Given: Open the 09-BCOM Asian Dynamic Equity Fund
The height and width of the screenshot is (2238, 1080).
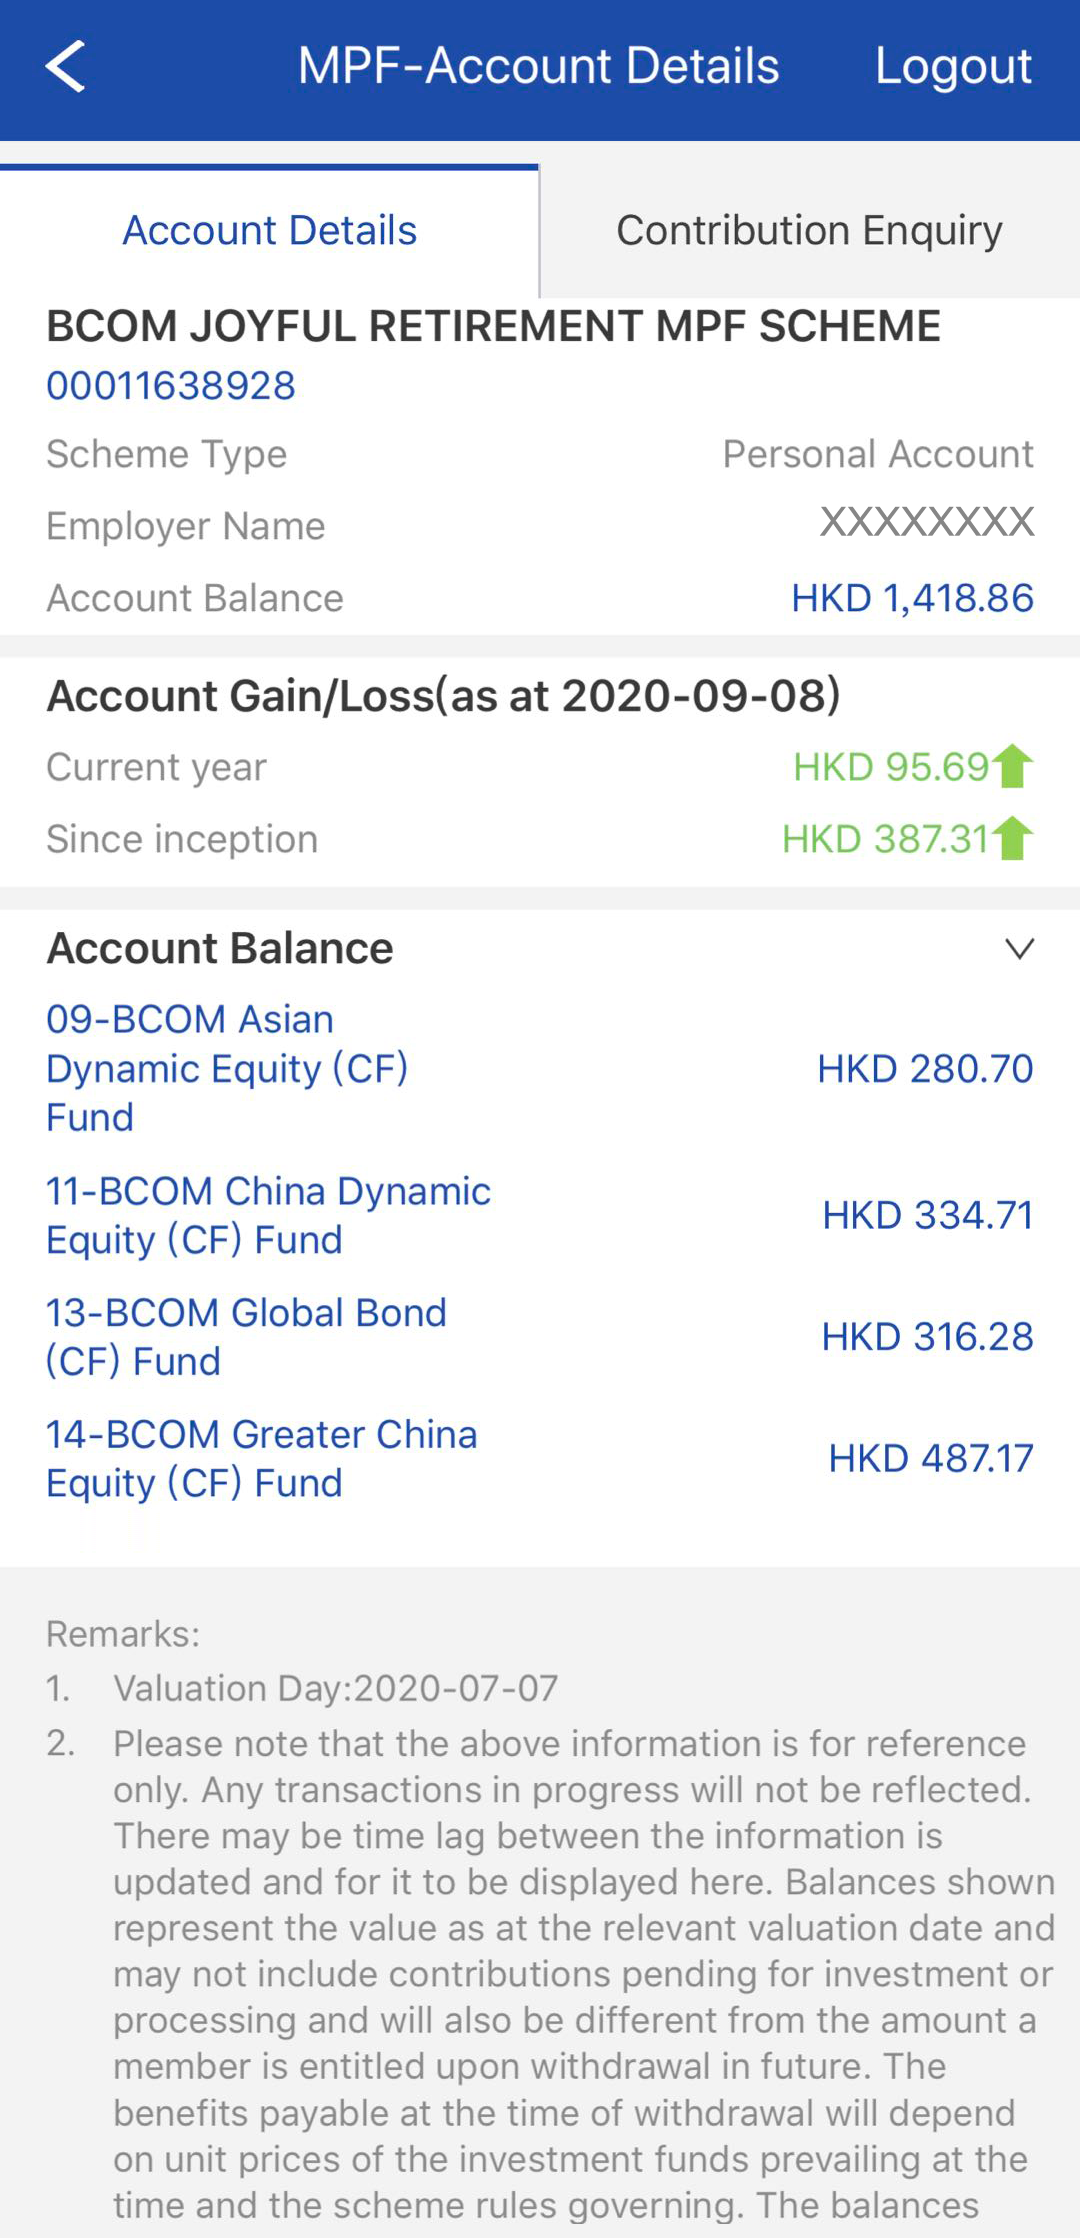Looking at the screenshot, I should click(x=227, y=1068).
